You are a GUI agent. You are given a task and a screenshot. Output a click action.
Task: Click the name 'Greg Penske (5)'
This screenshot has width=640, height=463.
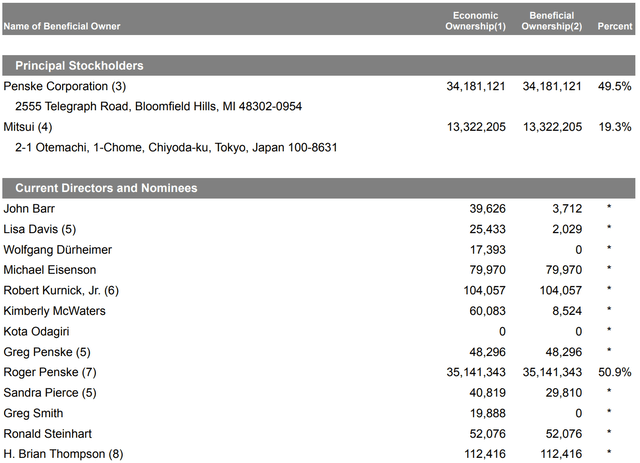click(x=47, y=352)
